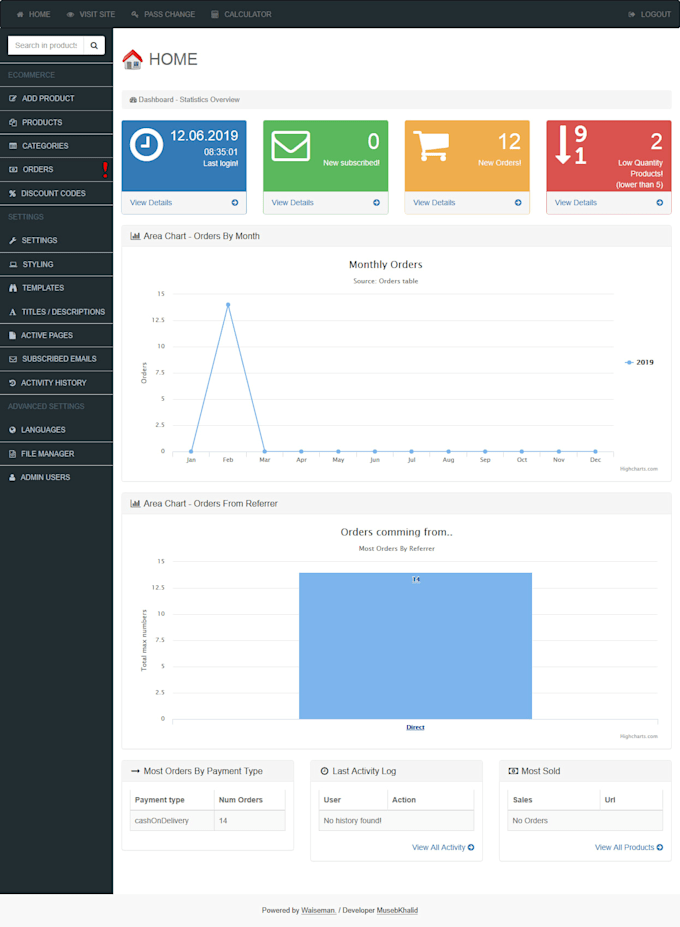
Task: Click the blue Direct bar in referrer chart
Action: (x=415, y=645)
